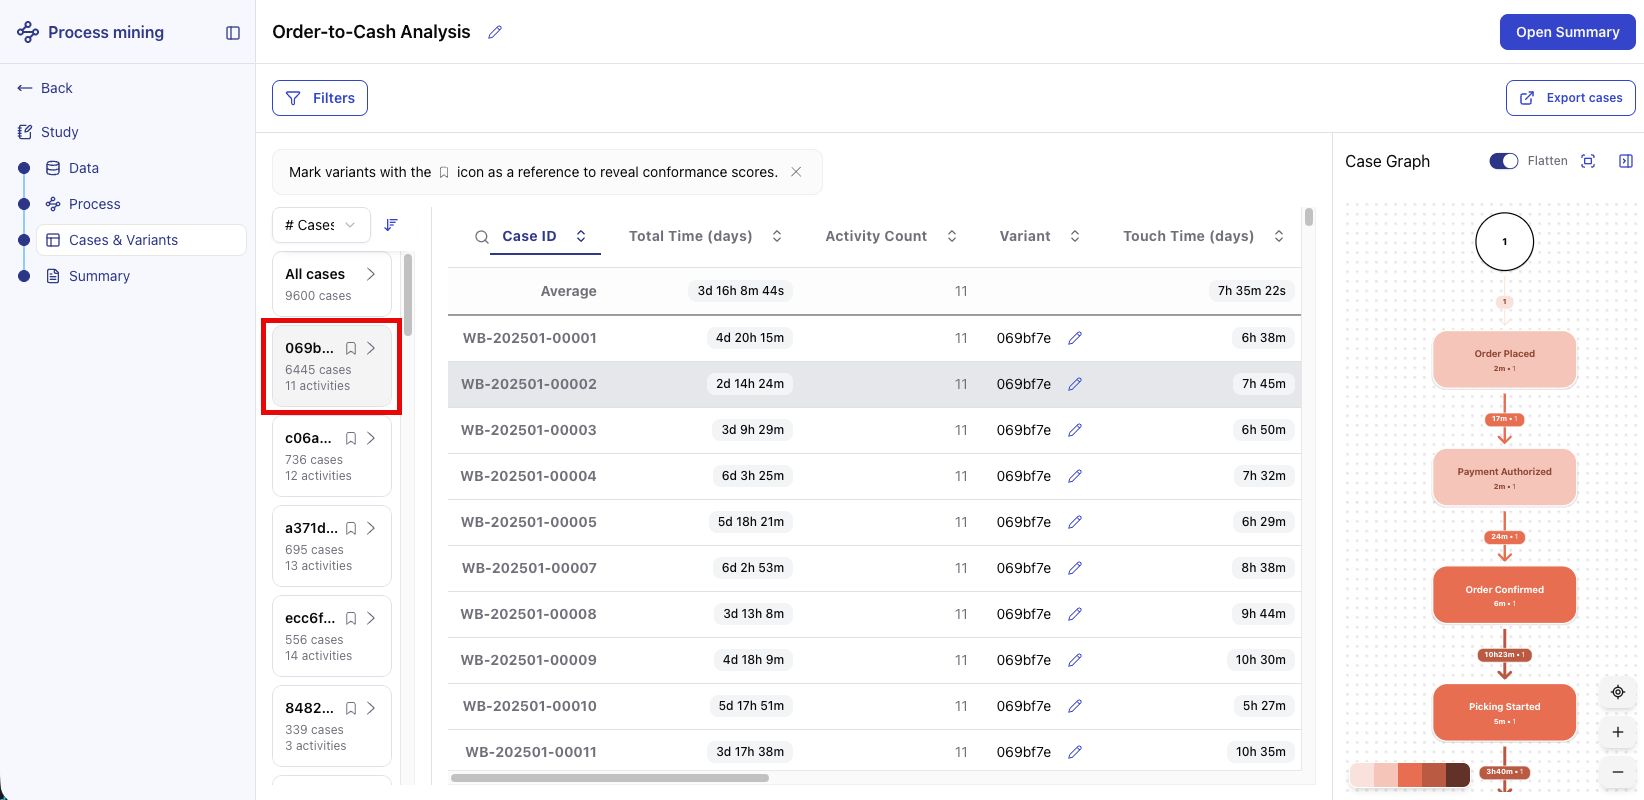Click the Export cases button
Screen dimensions: 1644x800
click(x=1570, y=98)
